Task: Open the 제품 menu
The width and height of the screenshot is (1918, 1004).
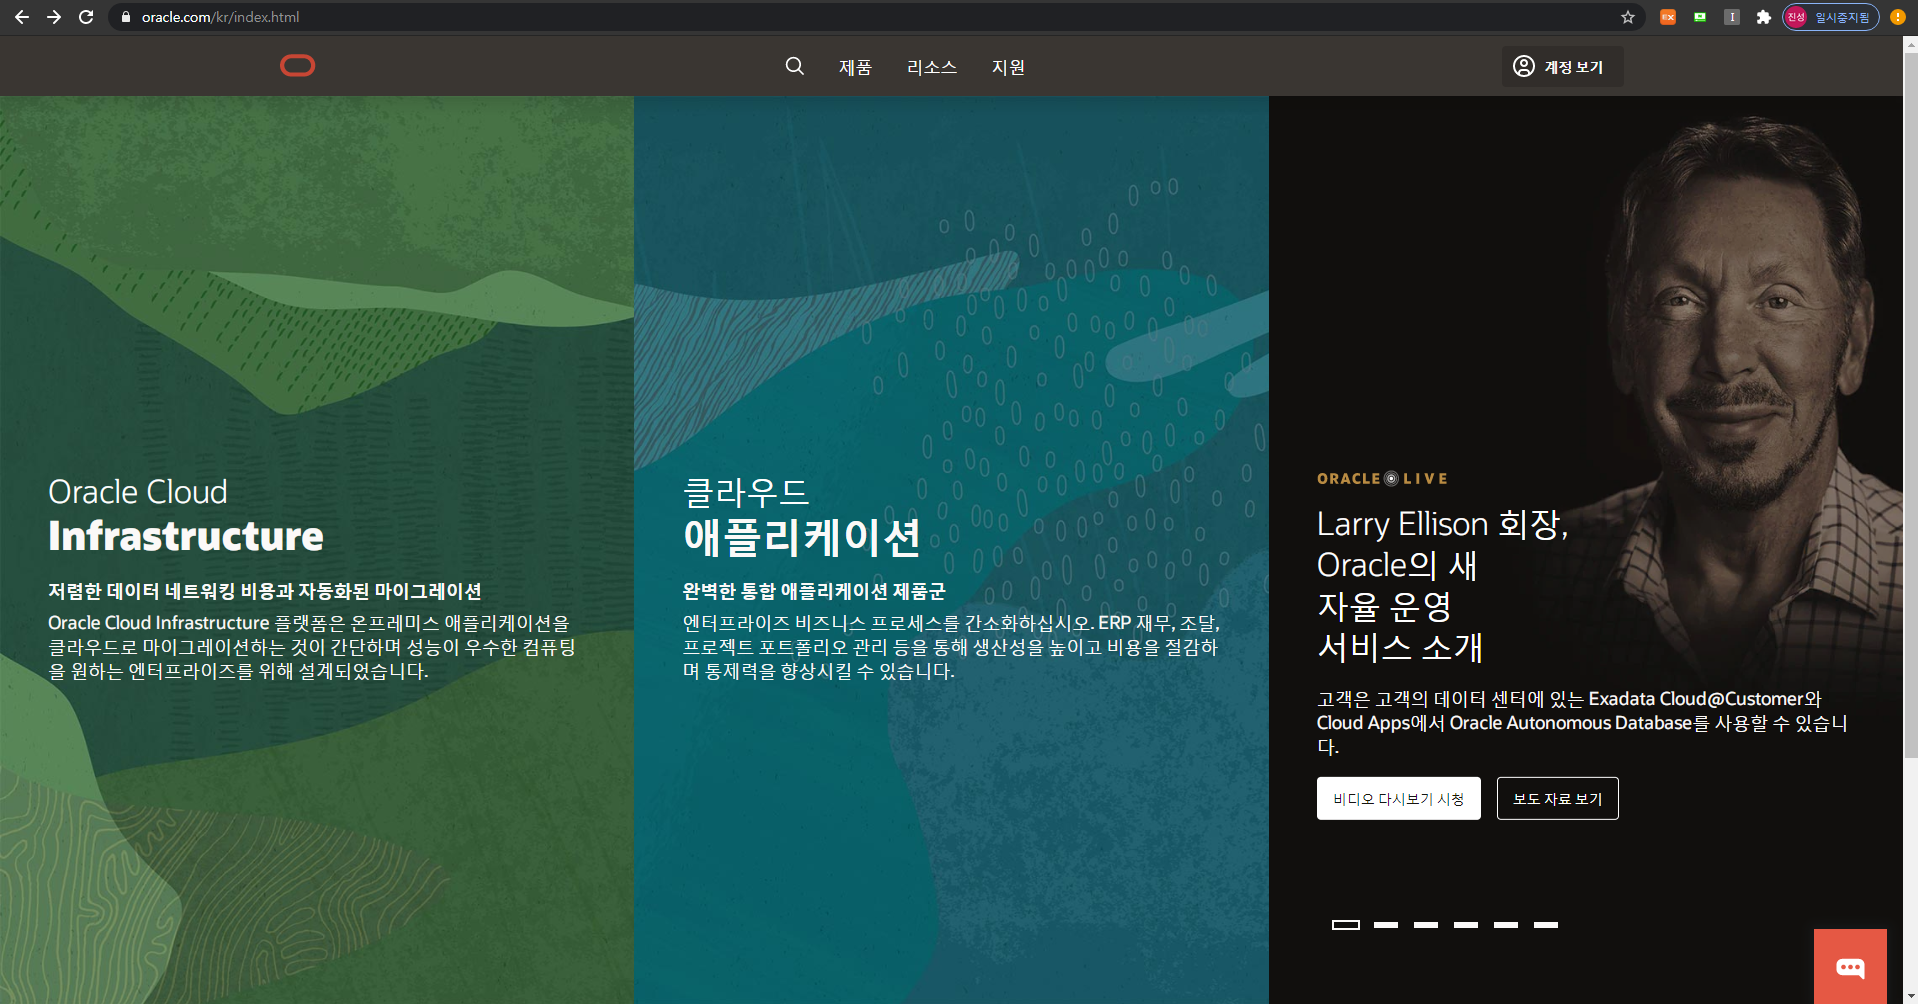Action: coord(855,67)
